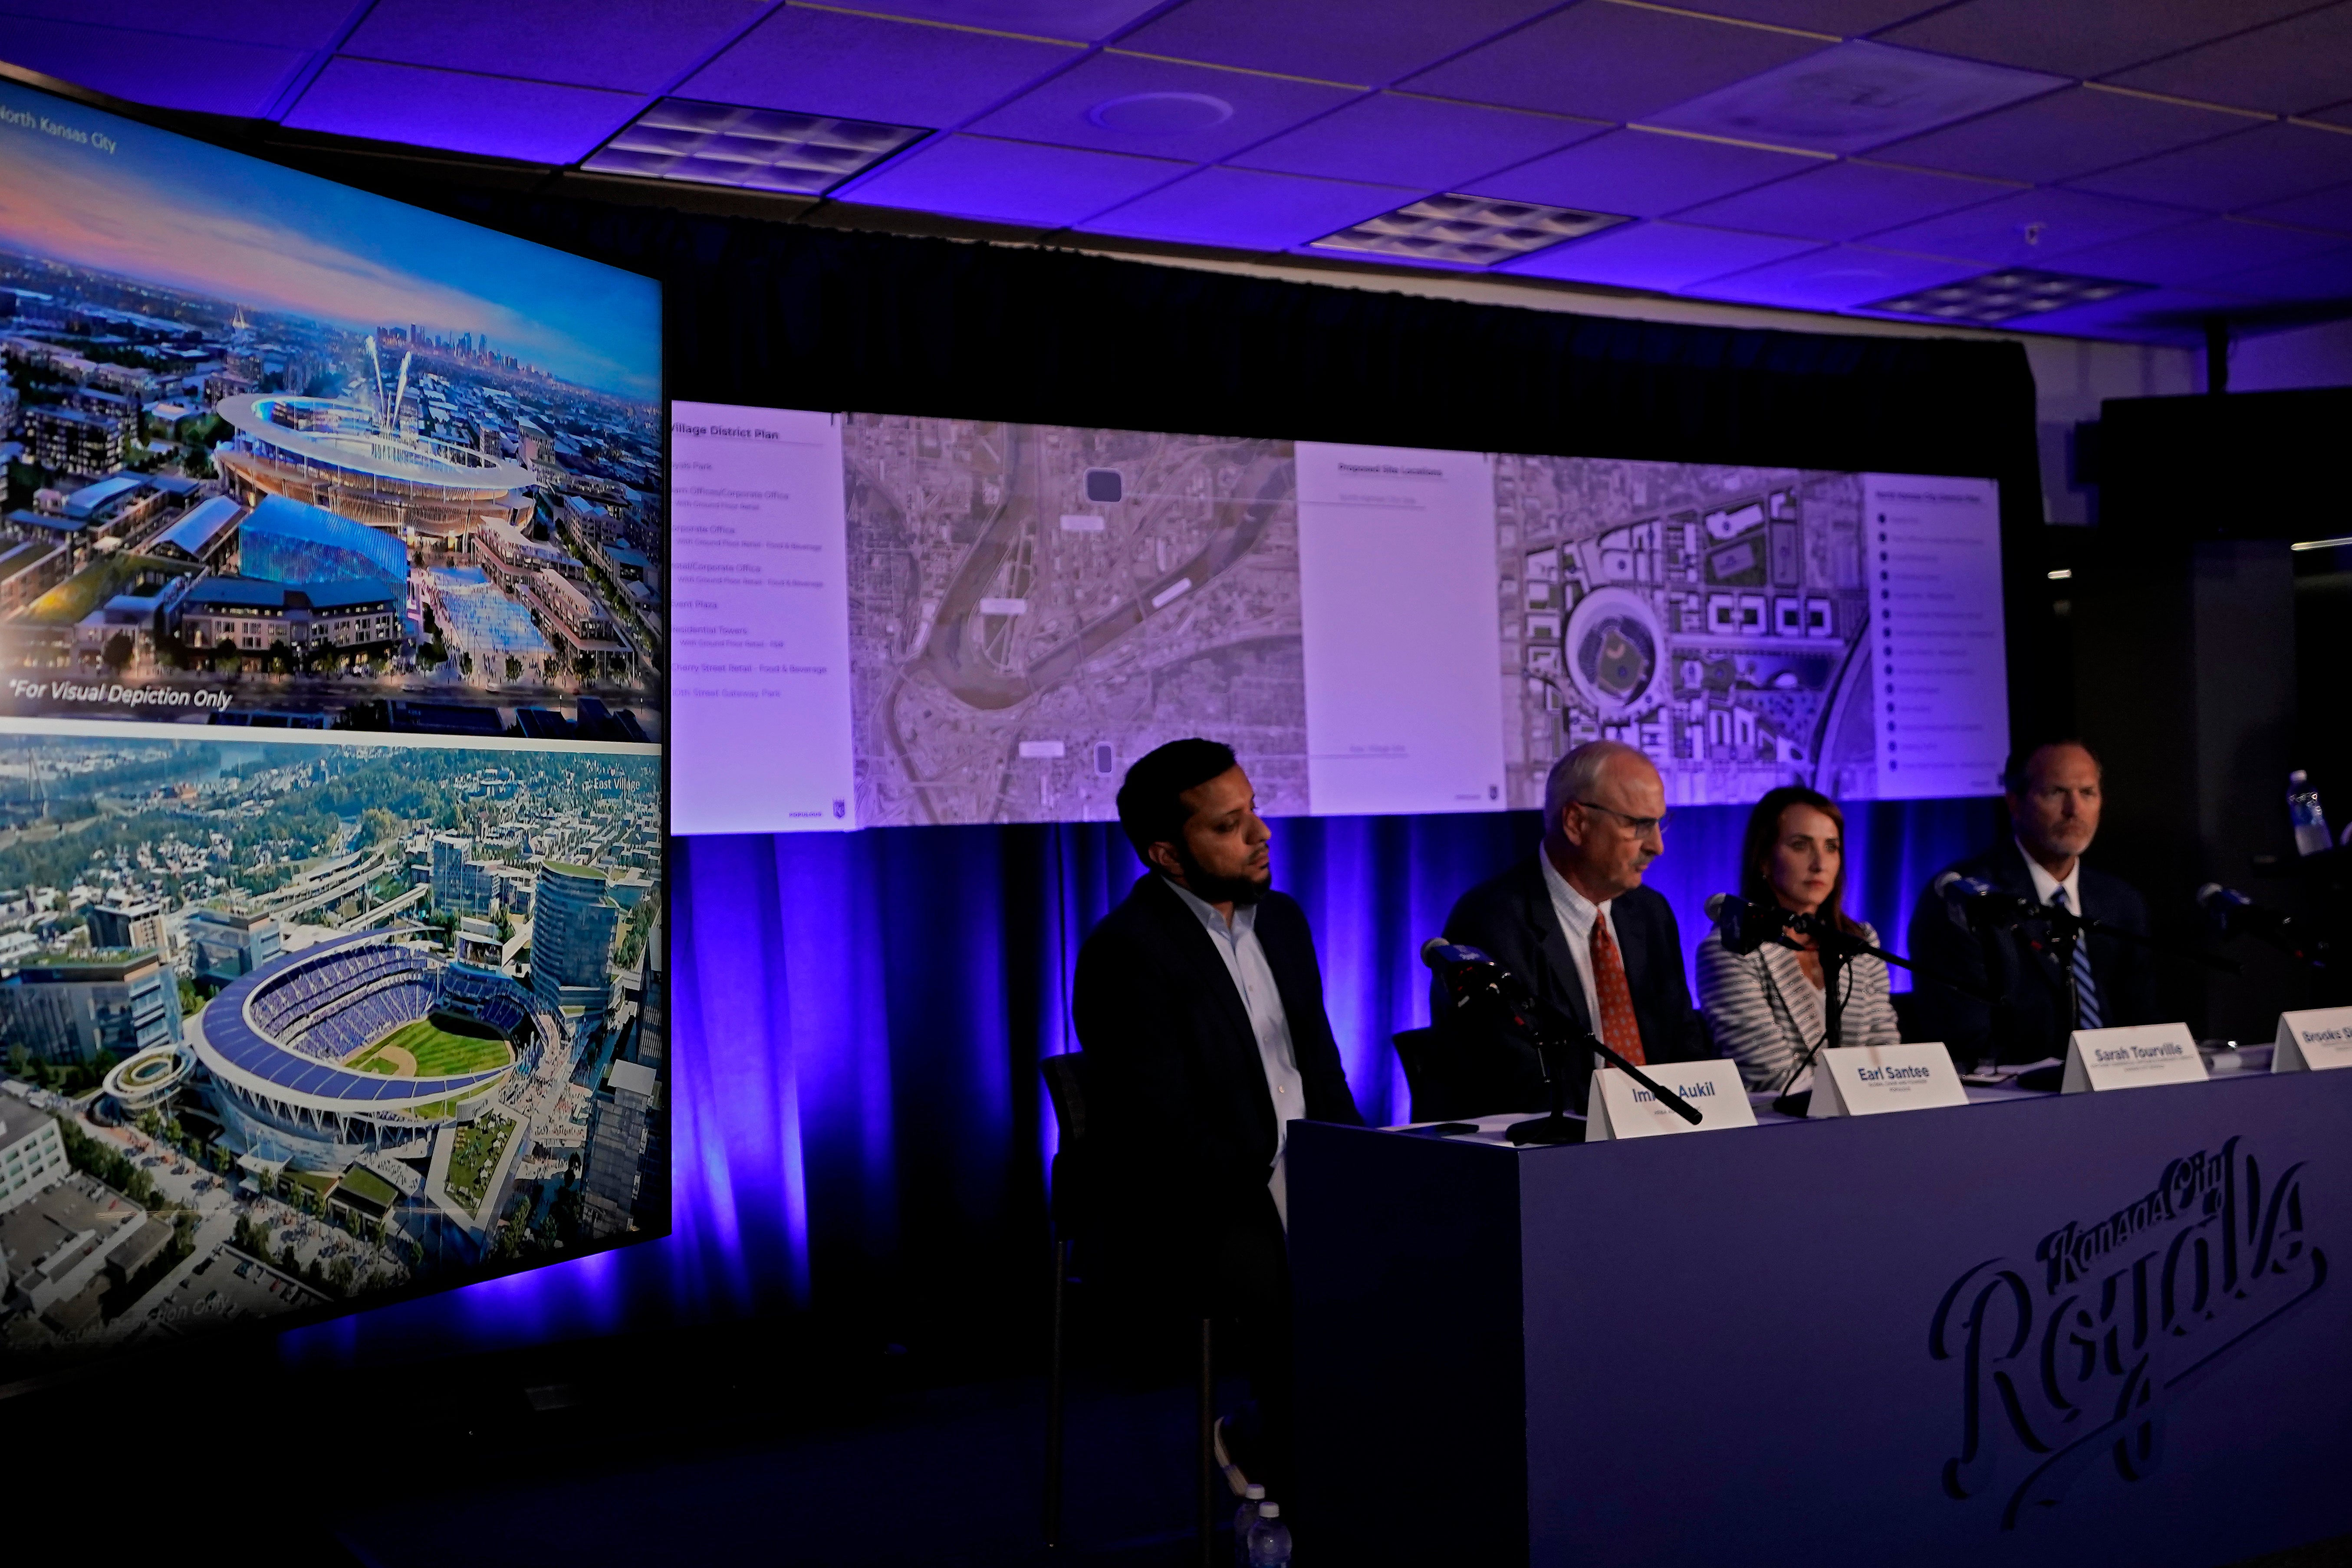The width and height of the screenshot is (2352, 1568).
Task: Click the Sarah Tourville name placard
Action: (2138, 1057)
